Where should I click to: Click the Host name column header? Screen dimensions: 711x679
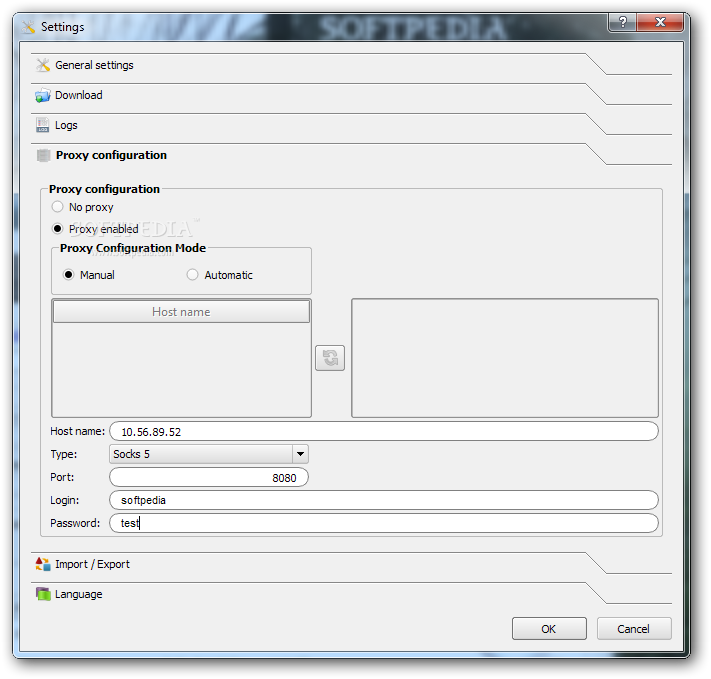pos(181,312)
